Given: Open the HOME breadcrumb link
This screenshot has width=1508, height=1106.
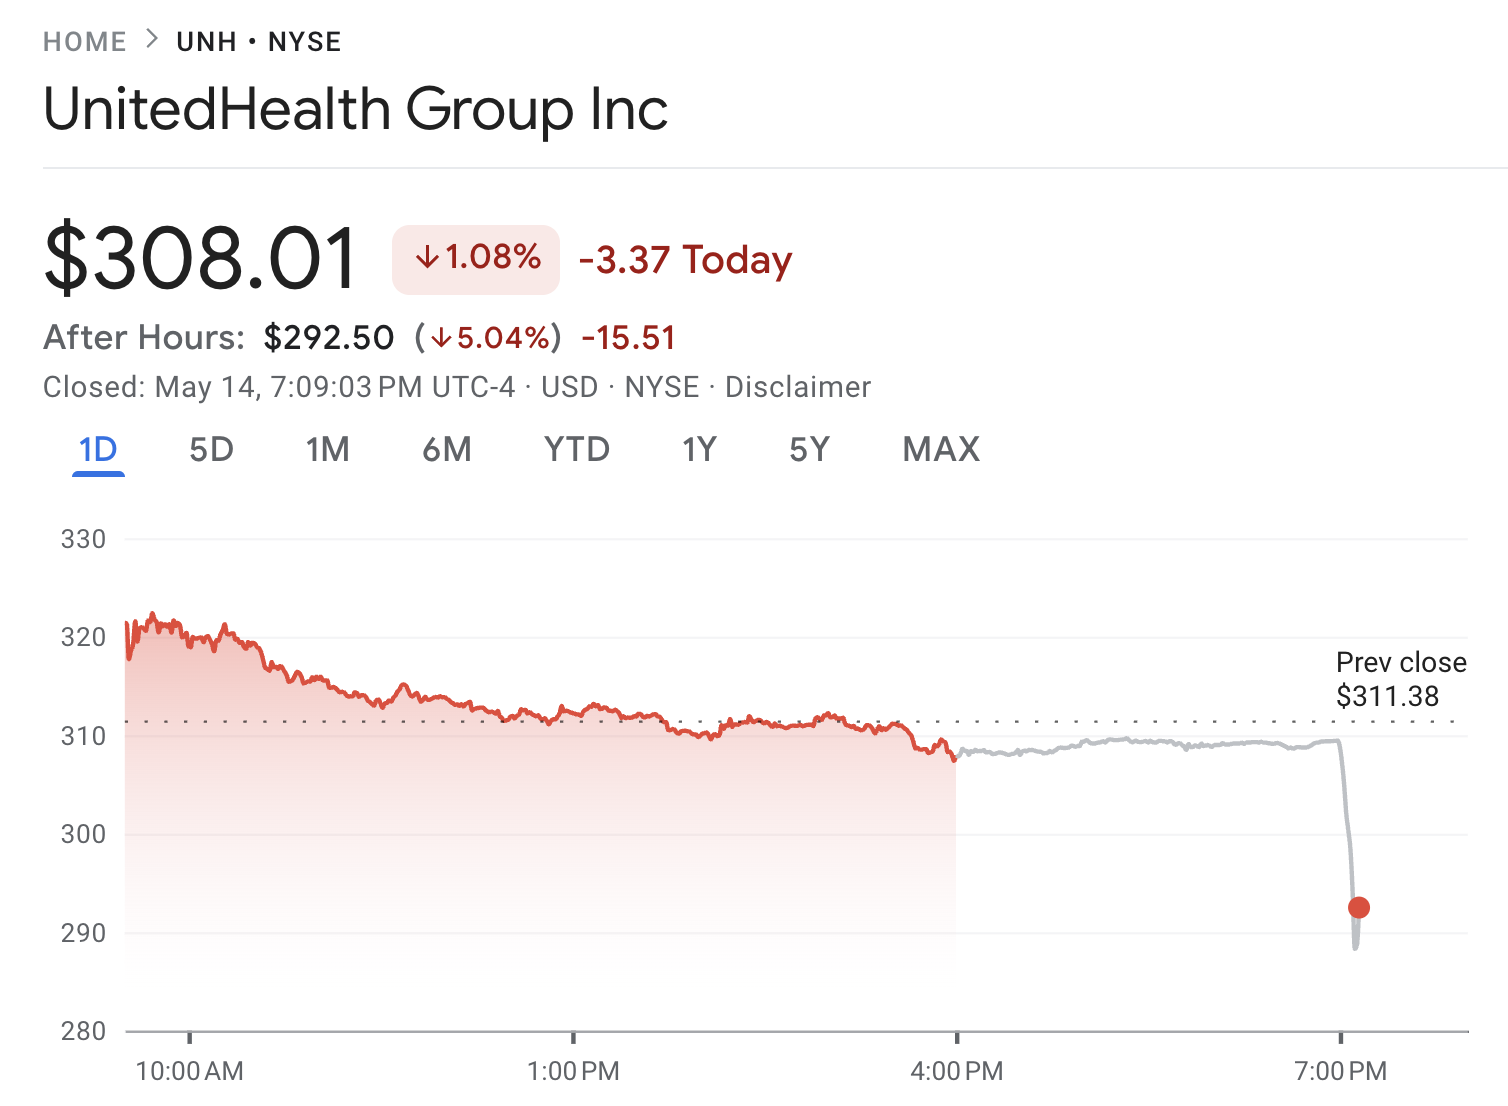Looking at the screenshot, I should click(x=85, y=40).
